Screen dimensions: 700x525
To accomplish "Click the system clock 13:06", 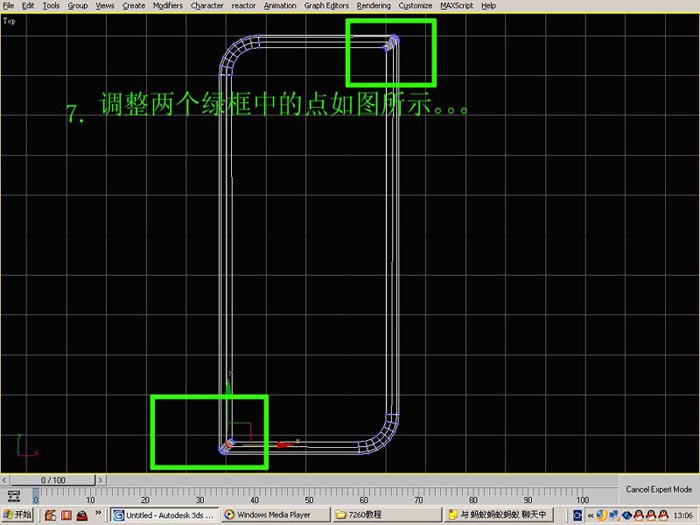I will click(683, 516).
